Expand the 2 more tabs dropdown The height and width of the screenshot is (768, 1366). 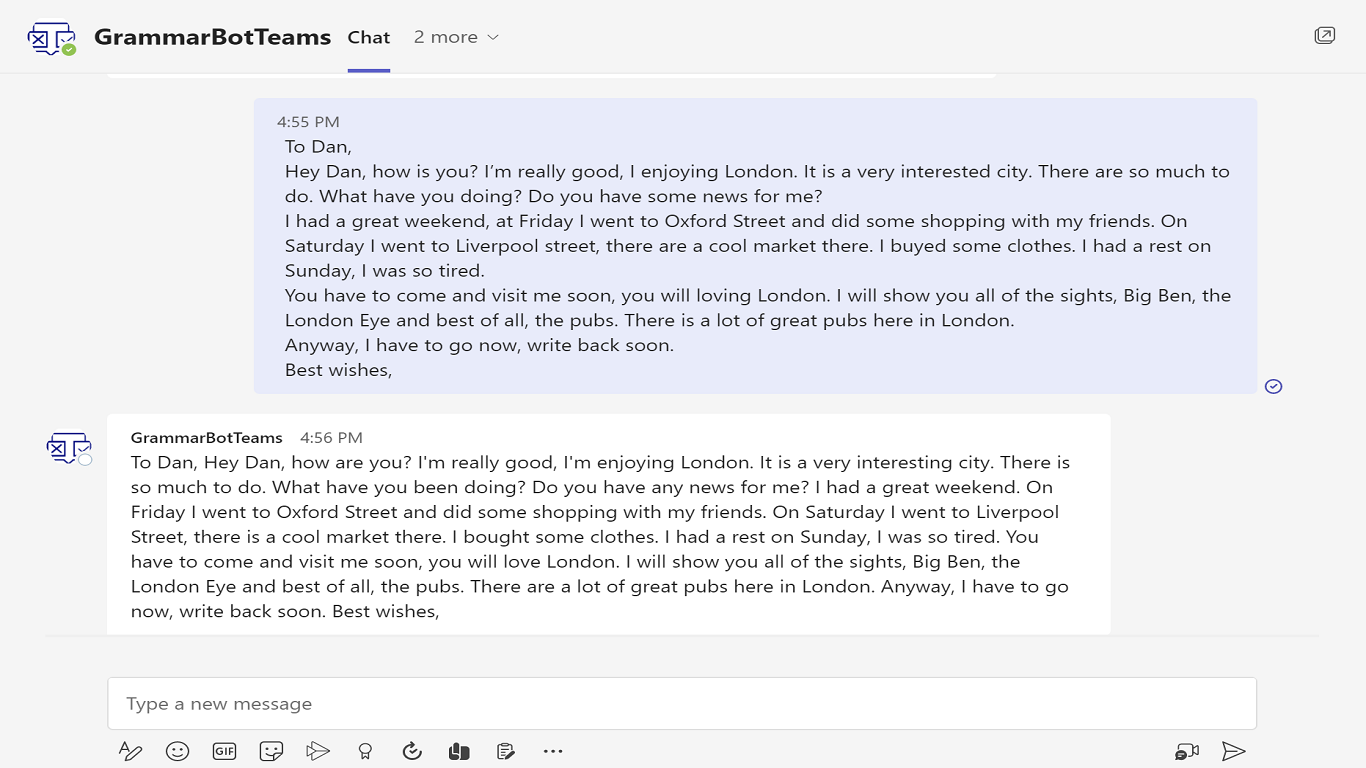click(x=456, y=37)
